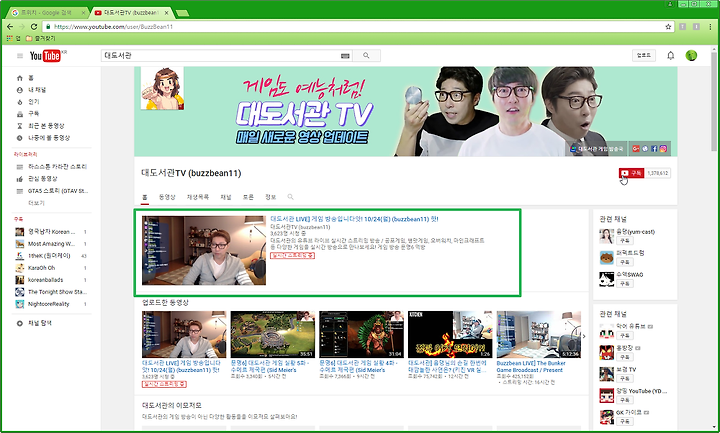Select the 재생목록 channel tab
Viewport: 720px width, 433px height.
[198, 197]
